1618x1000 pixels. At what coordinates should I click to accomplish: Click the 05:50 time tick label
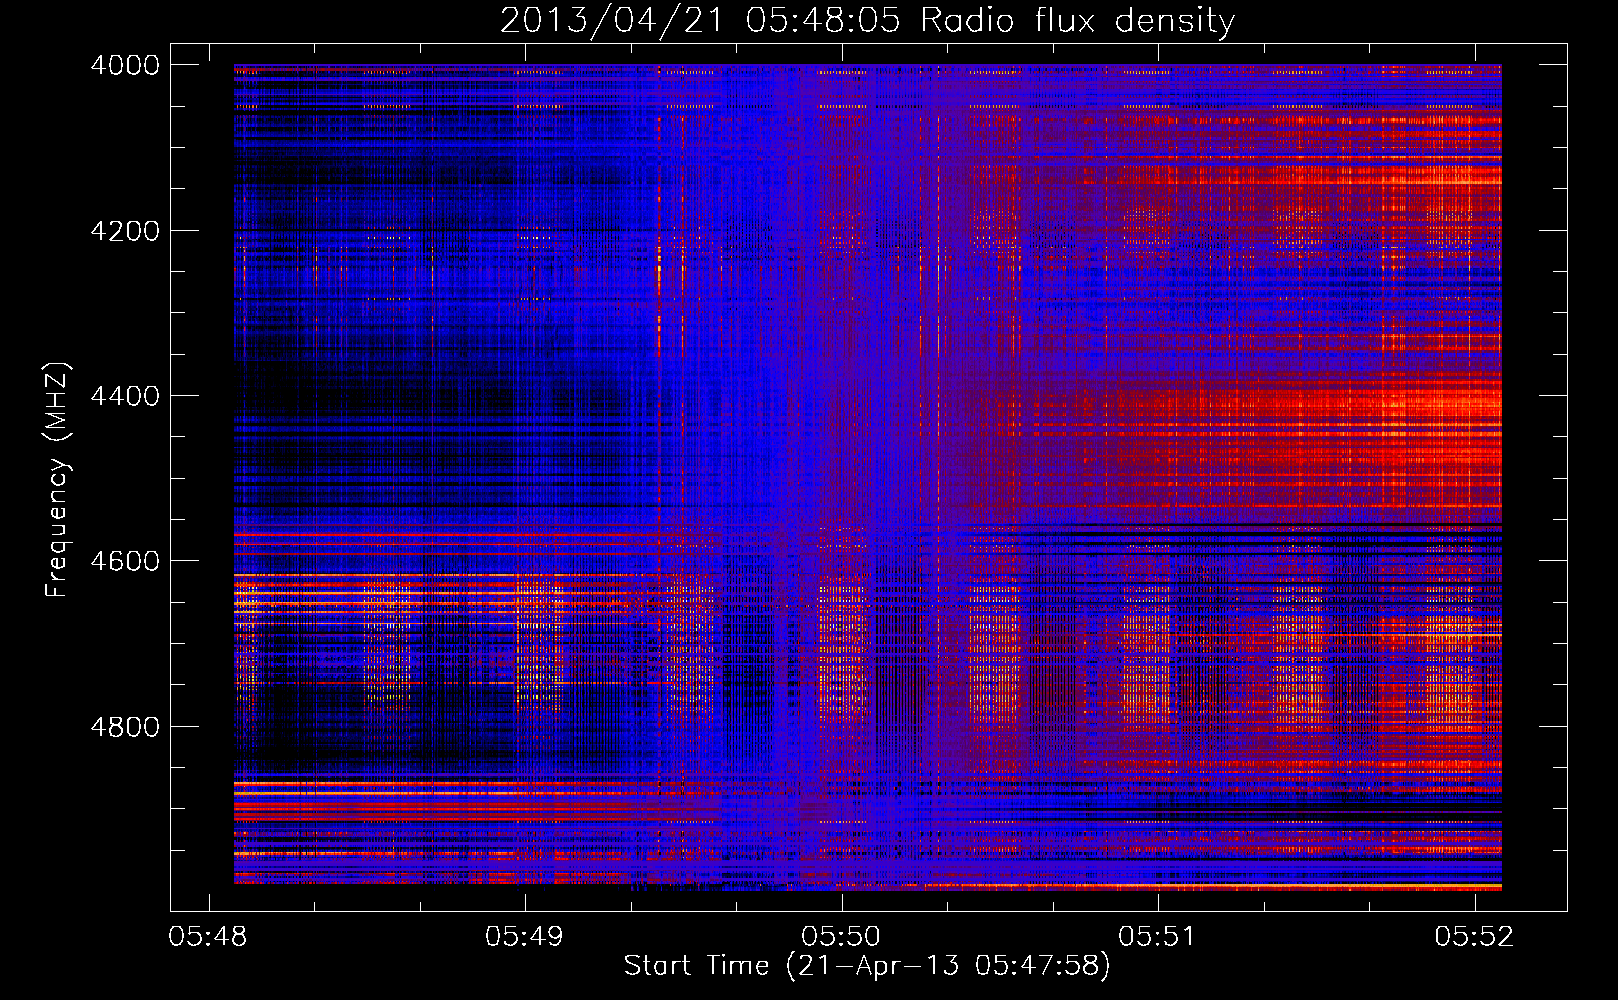841,936
